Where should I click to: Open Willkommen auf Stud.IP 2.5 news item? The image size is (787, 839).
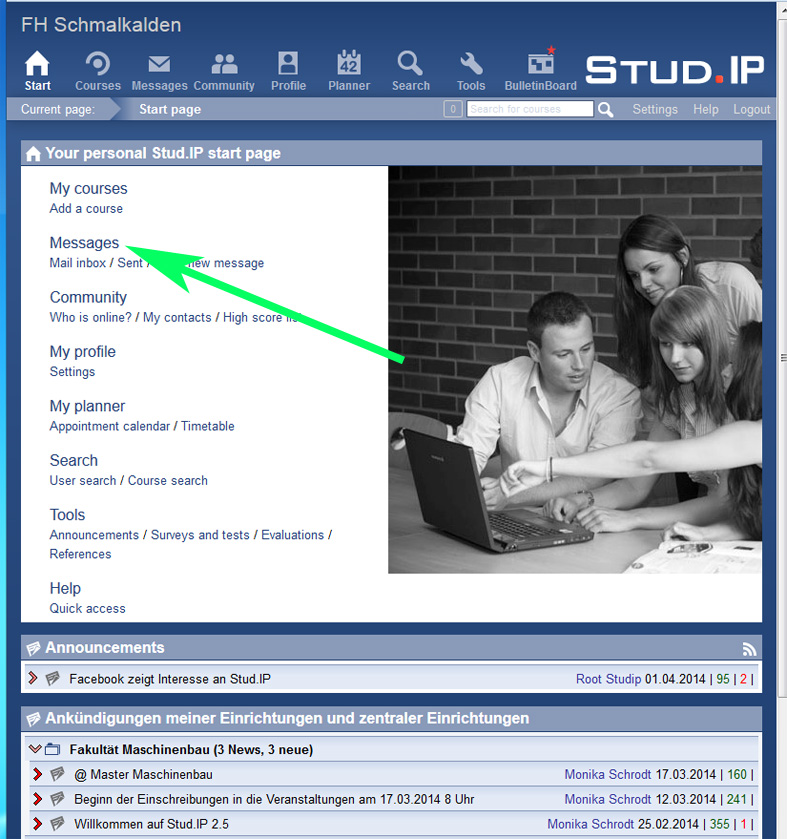coord(151,824)
